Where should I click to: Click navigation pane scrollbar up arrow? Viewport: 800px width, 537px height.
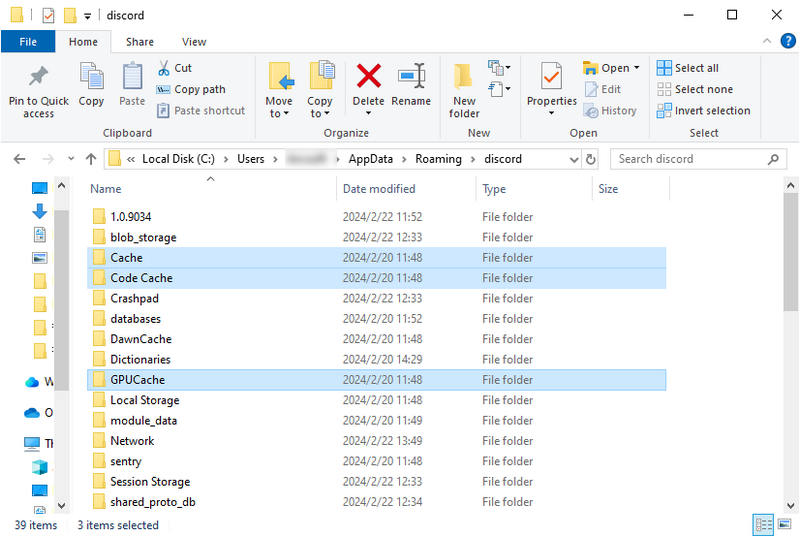point(61,186)
